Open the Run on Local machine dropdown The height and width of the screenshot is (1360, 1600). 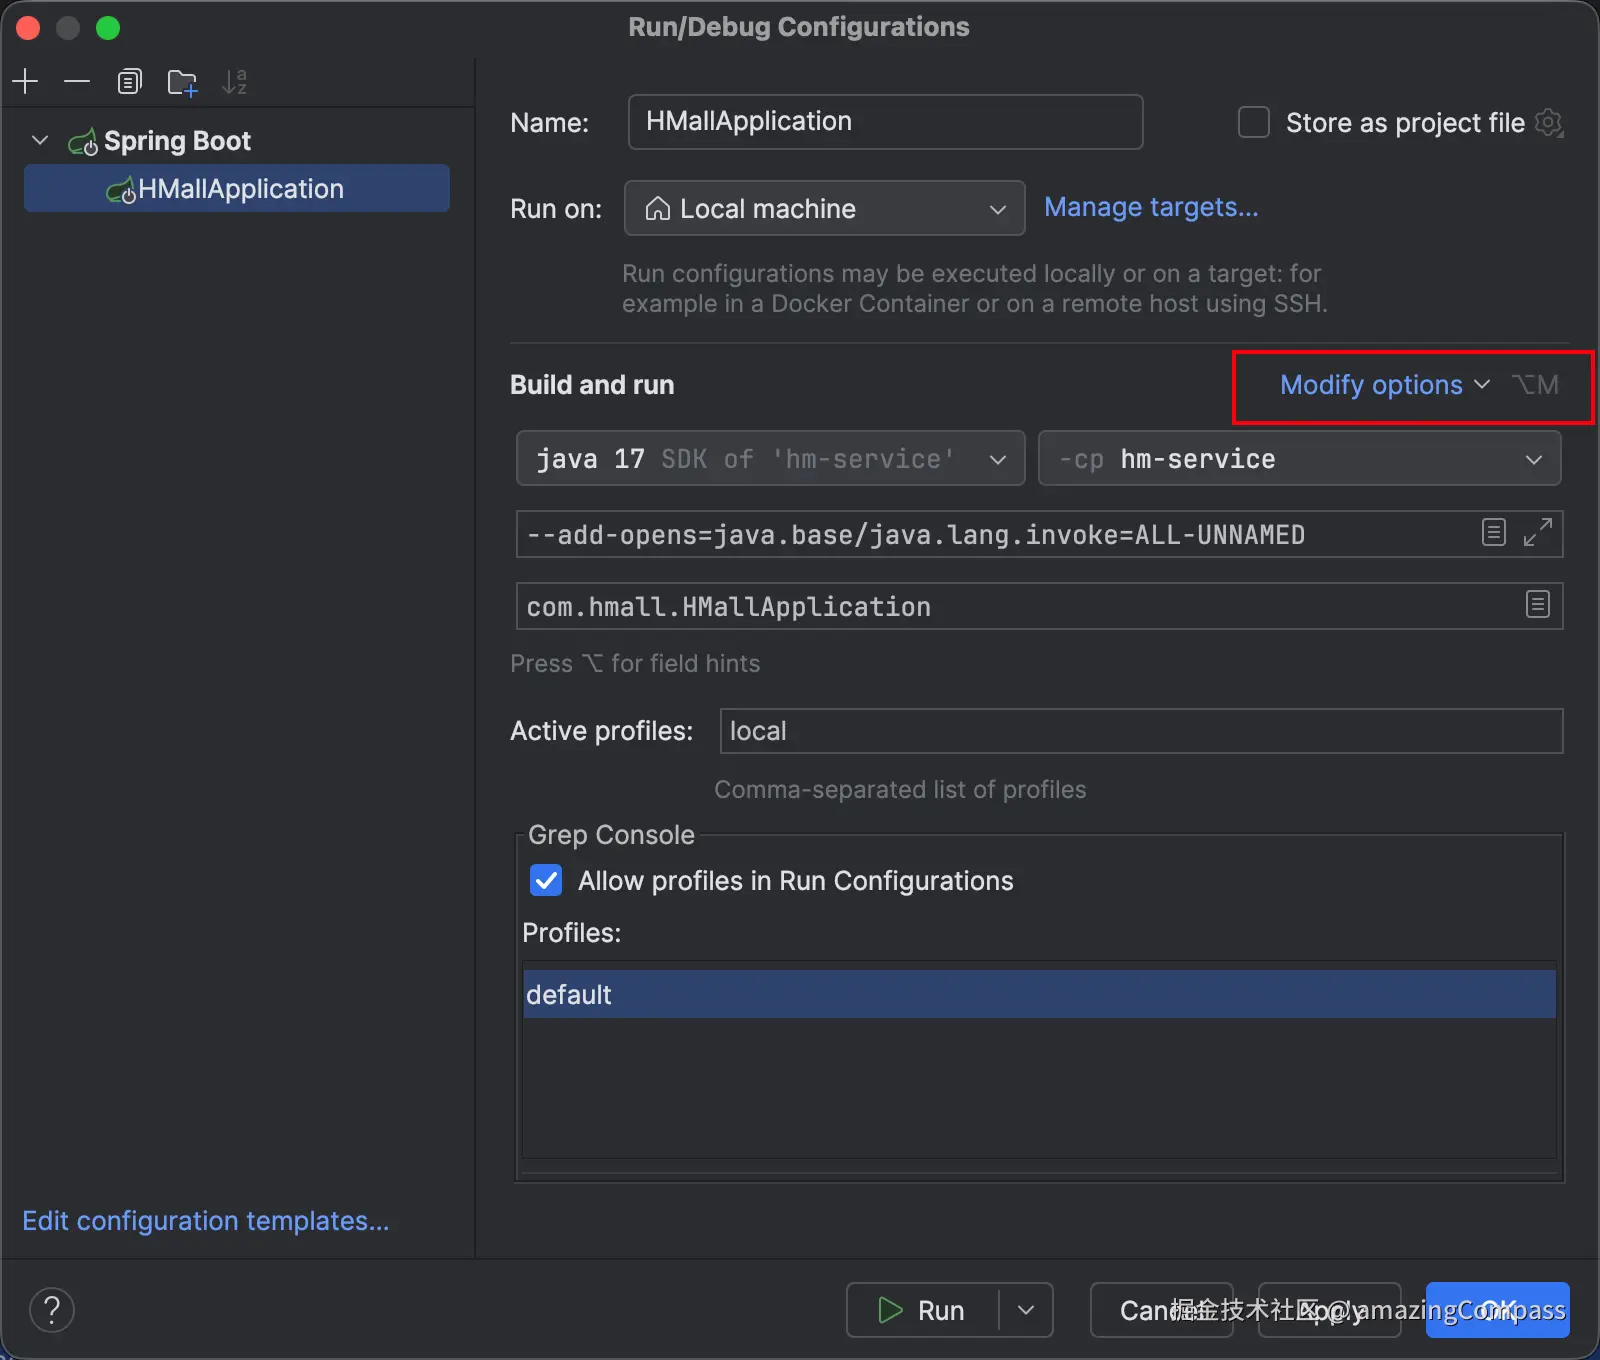(824, 208)
